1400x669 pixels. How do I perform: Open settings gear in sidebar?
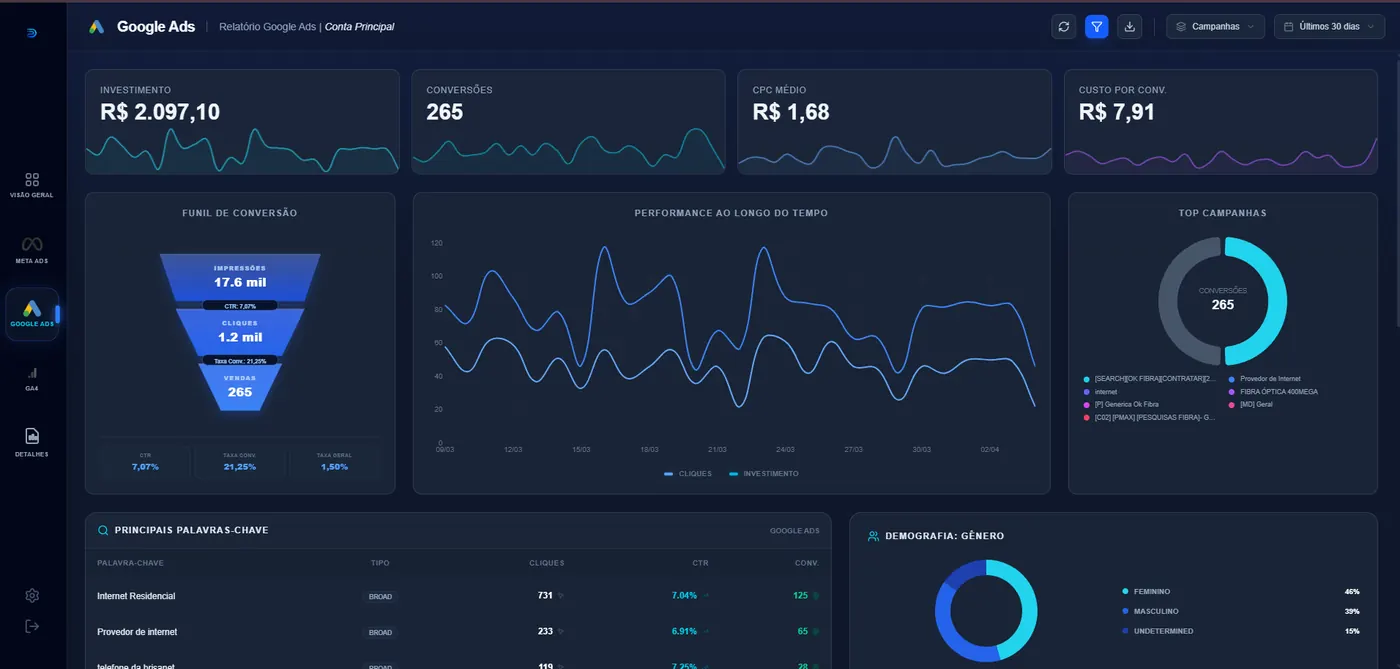[x=32, y=596]
